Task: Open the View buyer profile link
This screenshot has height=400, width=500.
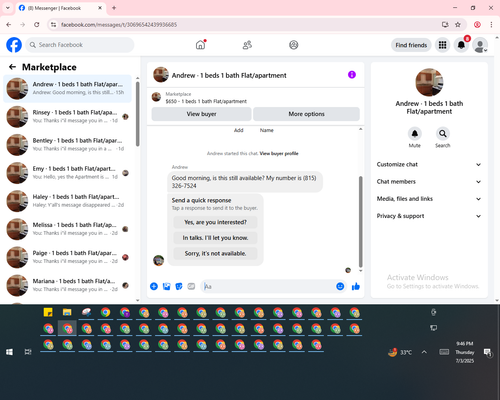Action: pyautogui.click(x=279, y=153)
